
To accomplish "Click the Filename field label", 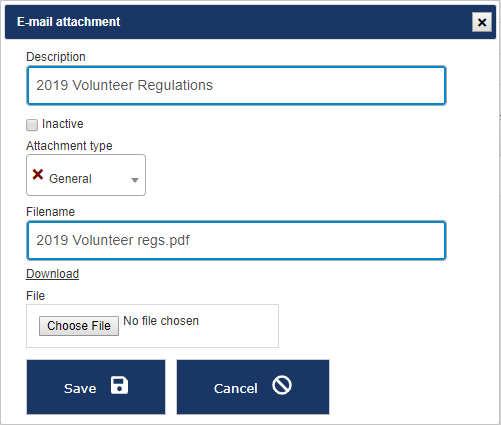I will coord(51,212).
